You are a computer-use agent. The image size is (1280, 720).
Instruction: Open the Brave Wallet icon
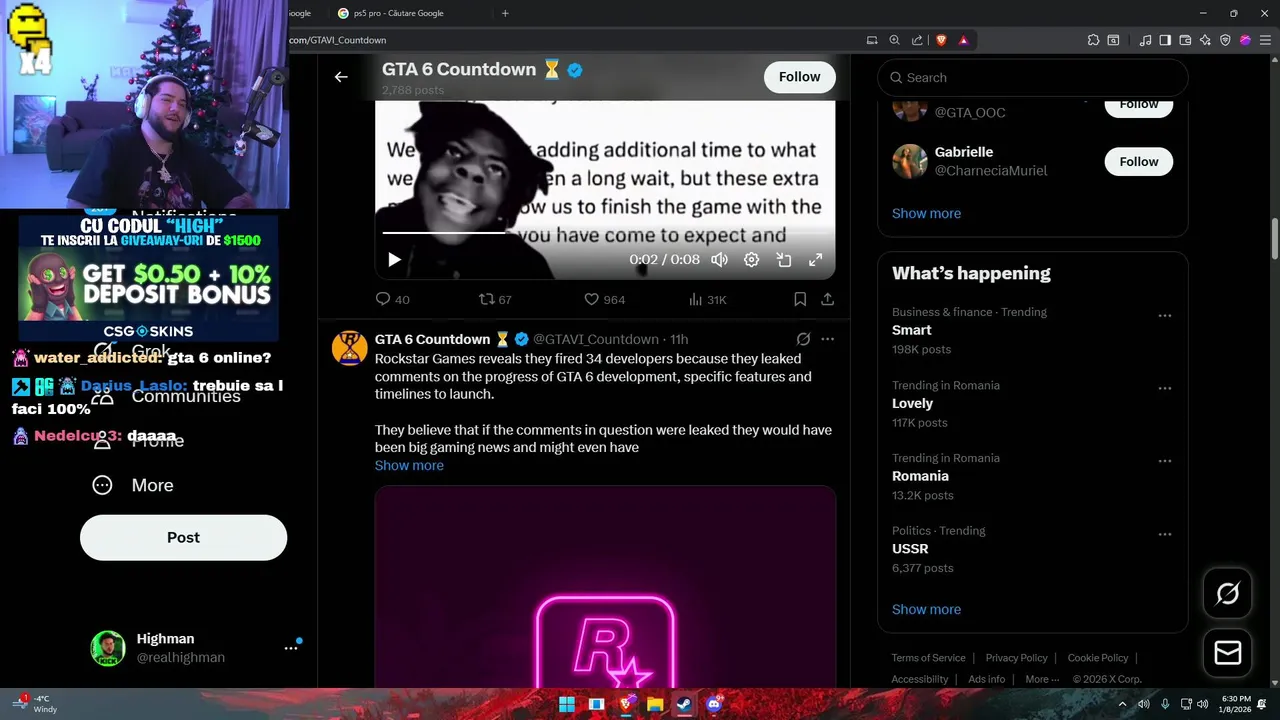coord(1185,40)
